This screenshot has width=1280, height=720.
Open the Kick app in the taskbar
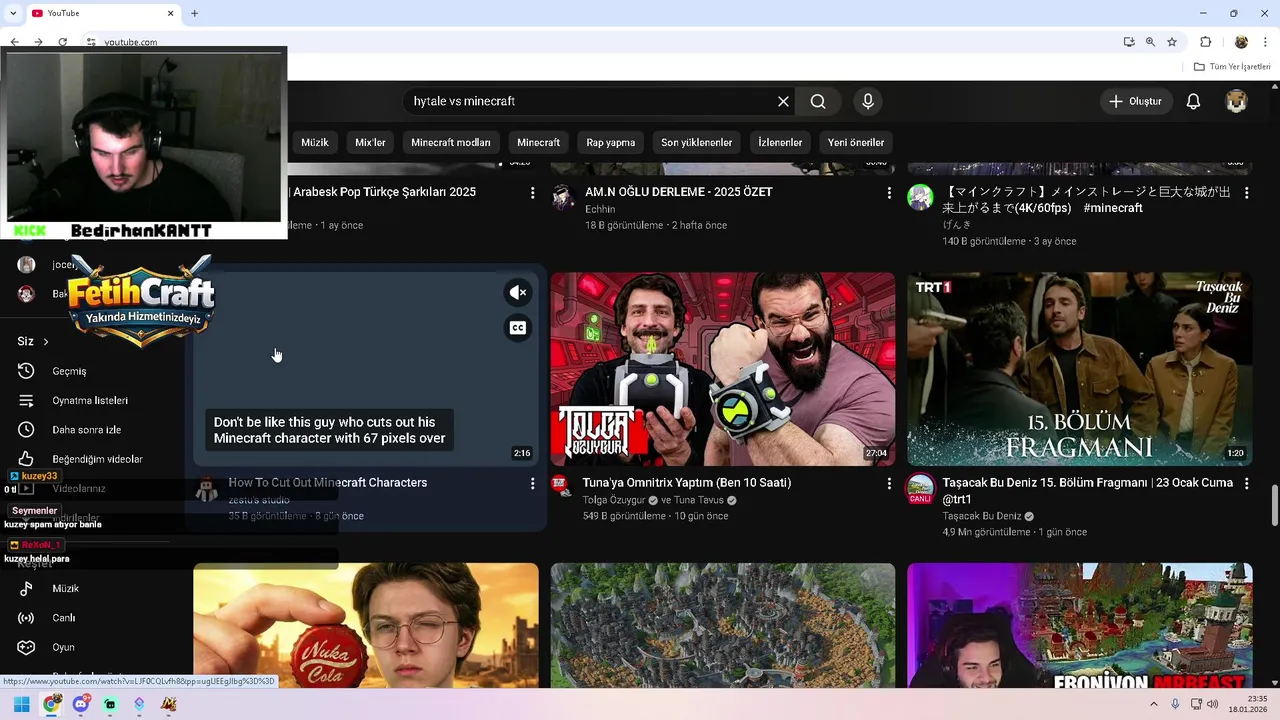tap(110, 704)
